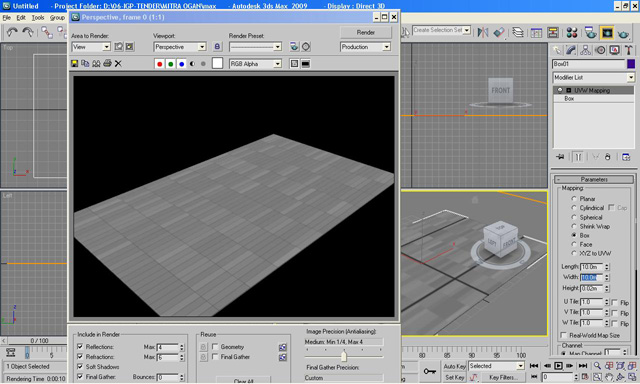This screenshot has width=640, height=384.
Task: Adjust Image Precision antialiasing slider
Action: click(344, 356)
